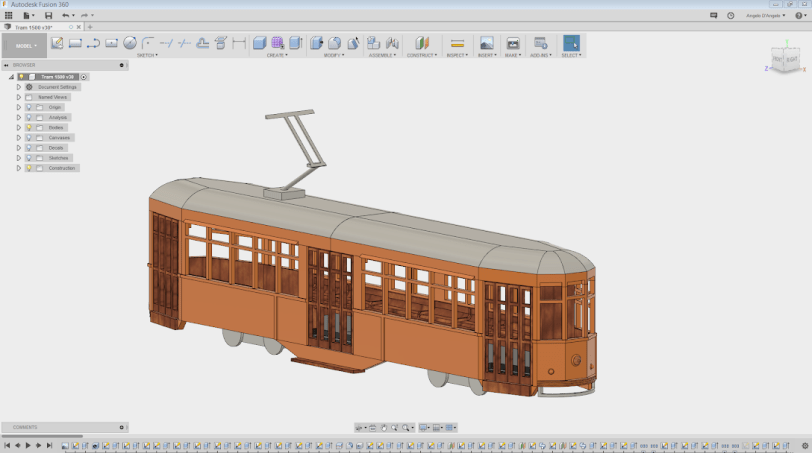Toggle visibility bulb of Tram 1500 root
Viewport: 812px width, 453px height.
21,77
